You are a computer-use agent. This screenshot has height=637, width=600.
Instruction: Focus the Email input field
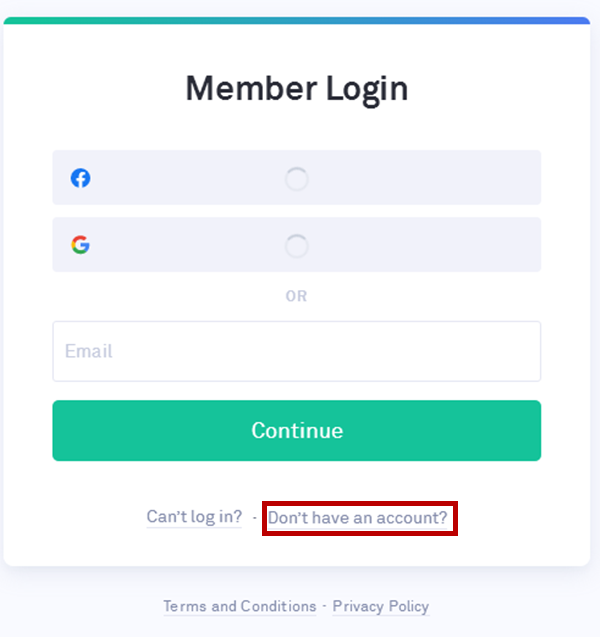click(297, 351)
